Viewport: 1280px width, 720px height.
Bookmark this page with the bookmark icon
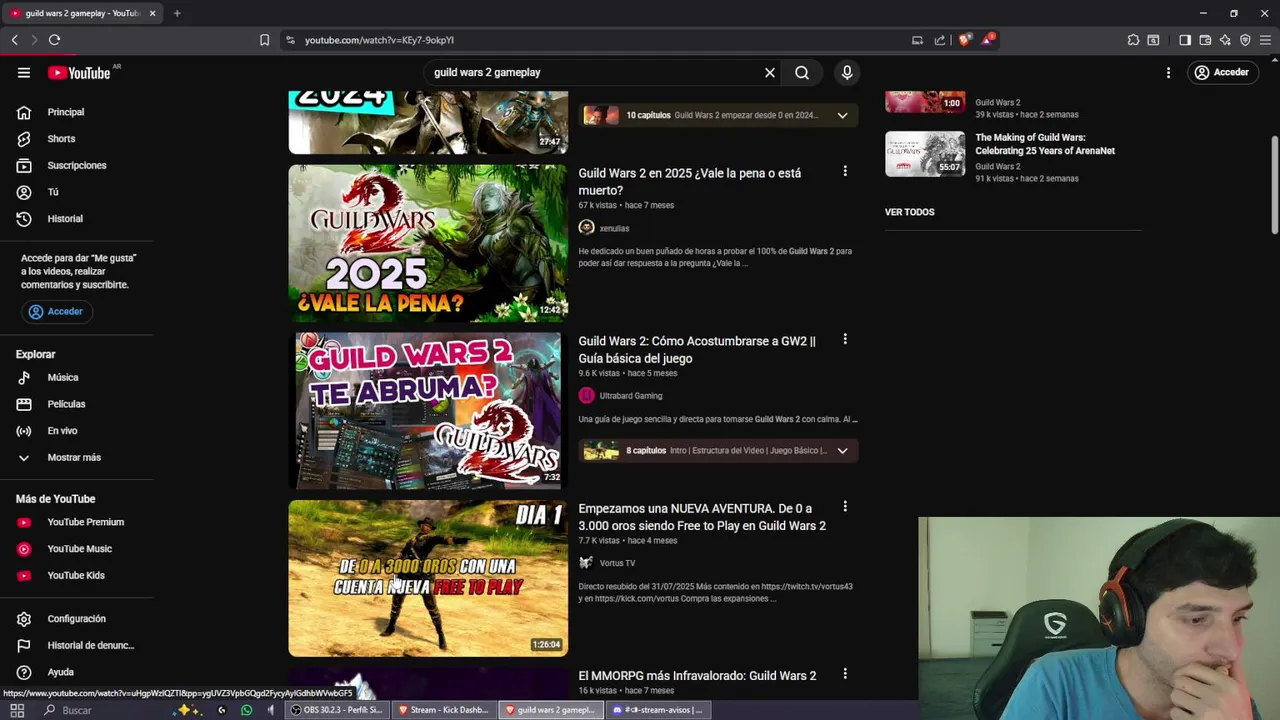coord(264,40)
